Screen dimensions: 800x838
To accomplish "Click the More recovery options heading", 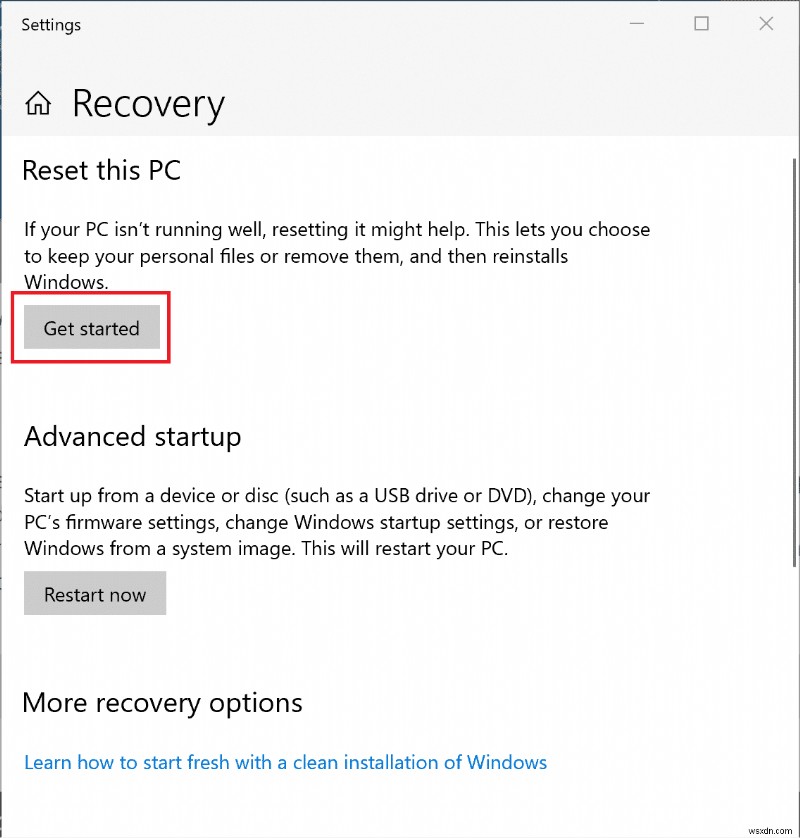I will [x=162, y=703].
